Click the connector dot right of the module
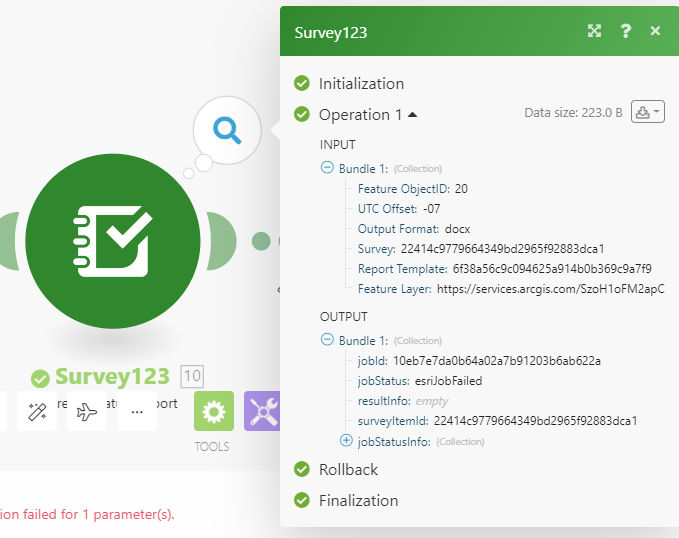Screen dimensions: 679x538 261,241
